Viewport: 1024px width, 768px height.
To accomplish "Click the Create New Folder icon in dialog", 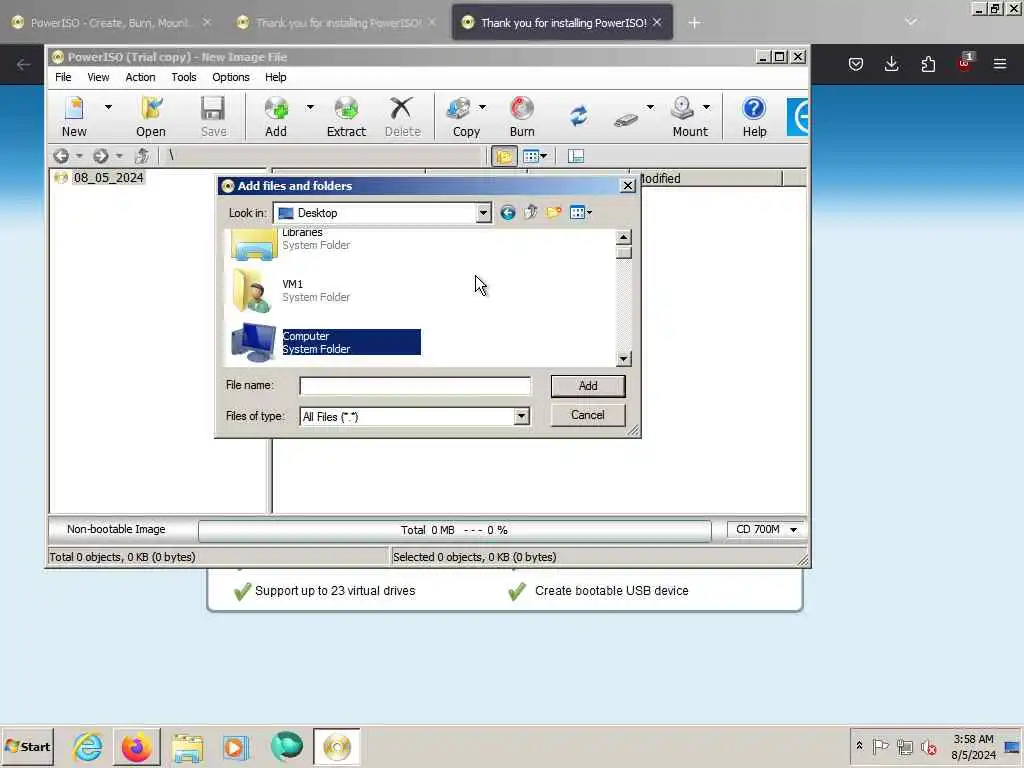I will 554,212.
